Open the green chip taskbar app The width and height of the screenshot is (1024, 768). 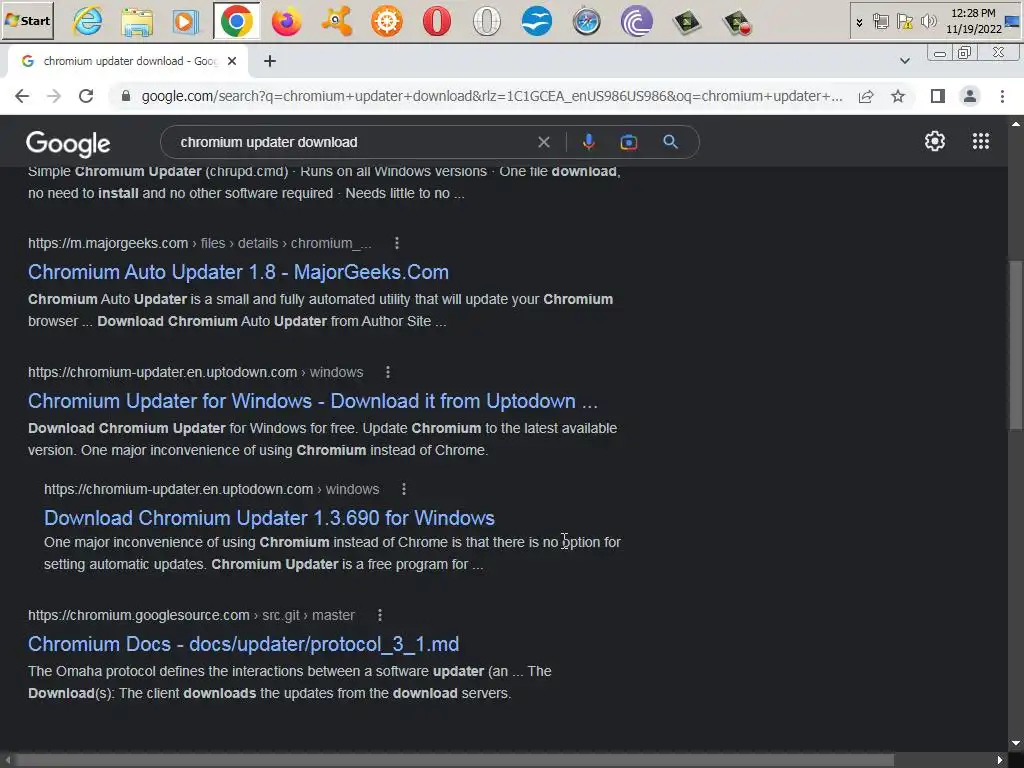[686, 21]
